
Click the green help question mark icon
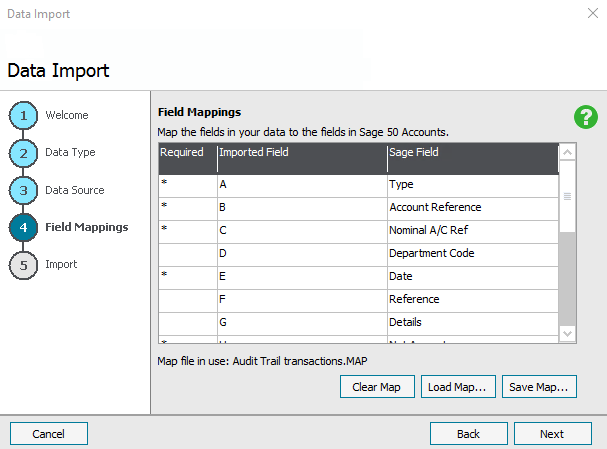585,117
